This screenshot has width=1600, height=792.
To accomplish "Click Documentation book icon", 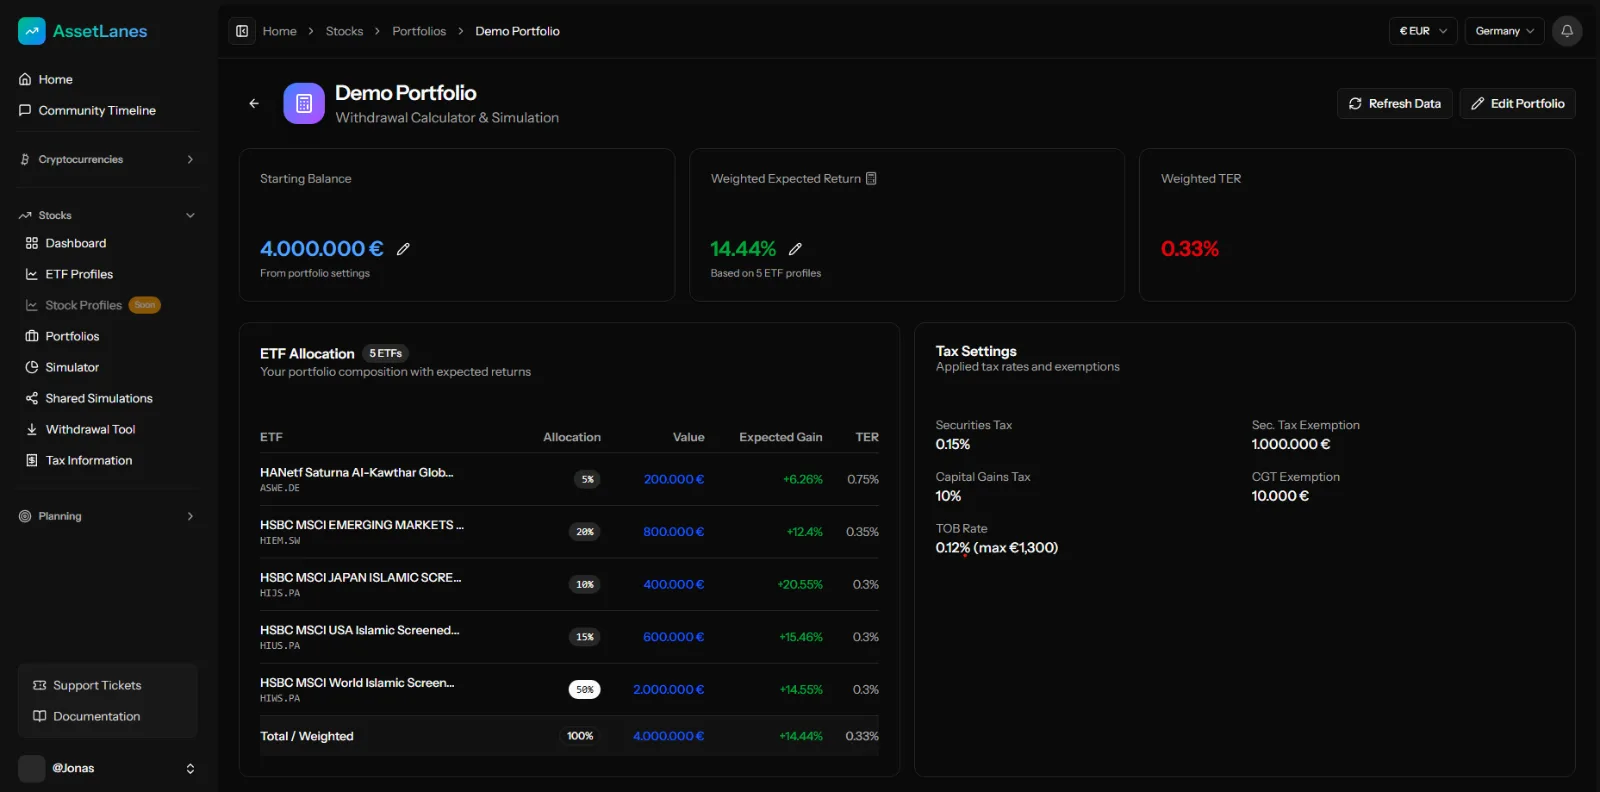I will click(40, 716).
